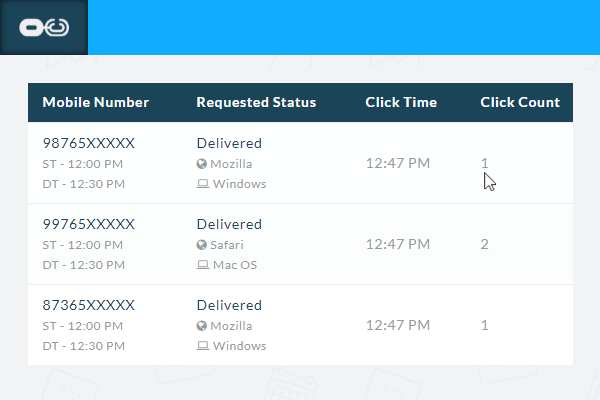Click globe icon beside Safari

click(202, 245)
